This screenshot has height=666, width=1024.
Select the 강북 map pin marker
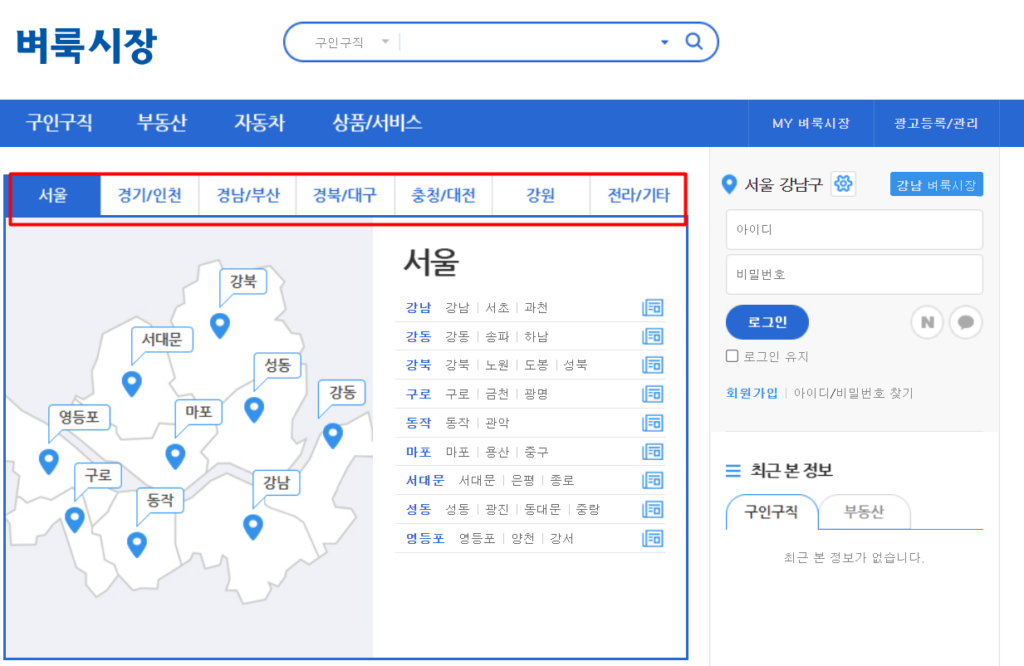[220, 325]
